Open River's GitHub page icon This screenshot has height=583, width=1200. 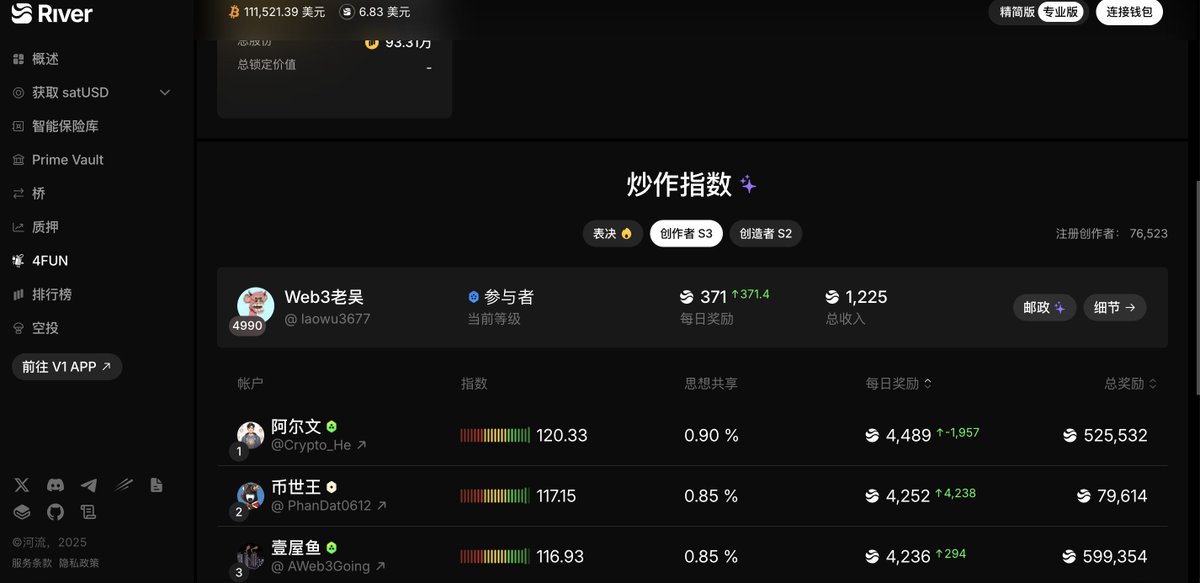coord(55,512)
